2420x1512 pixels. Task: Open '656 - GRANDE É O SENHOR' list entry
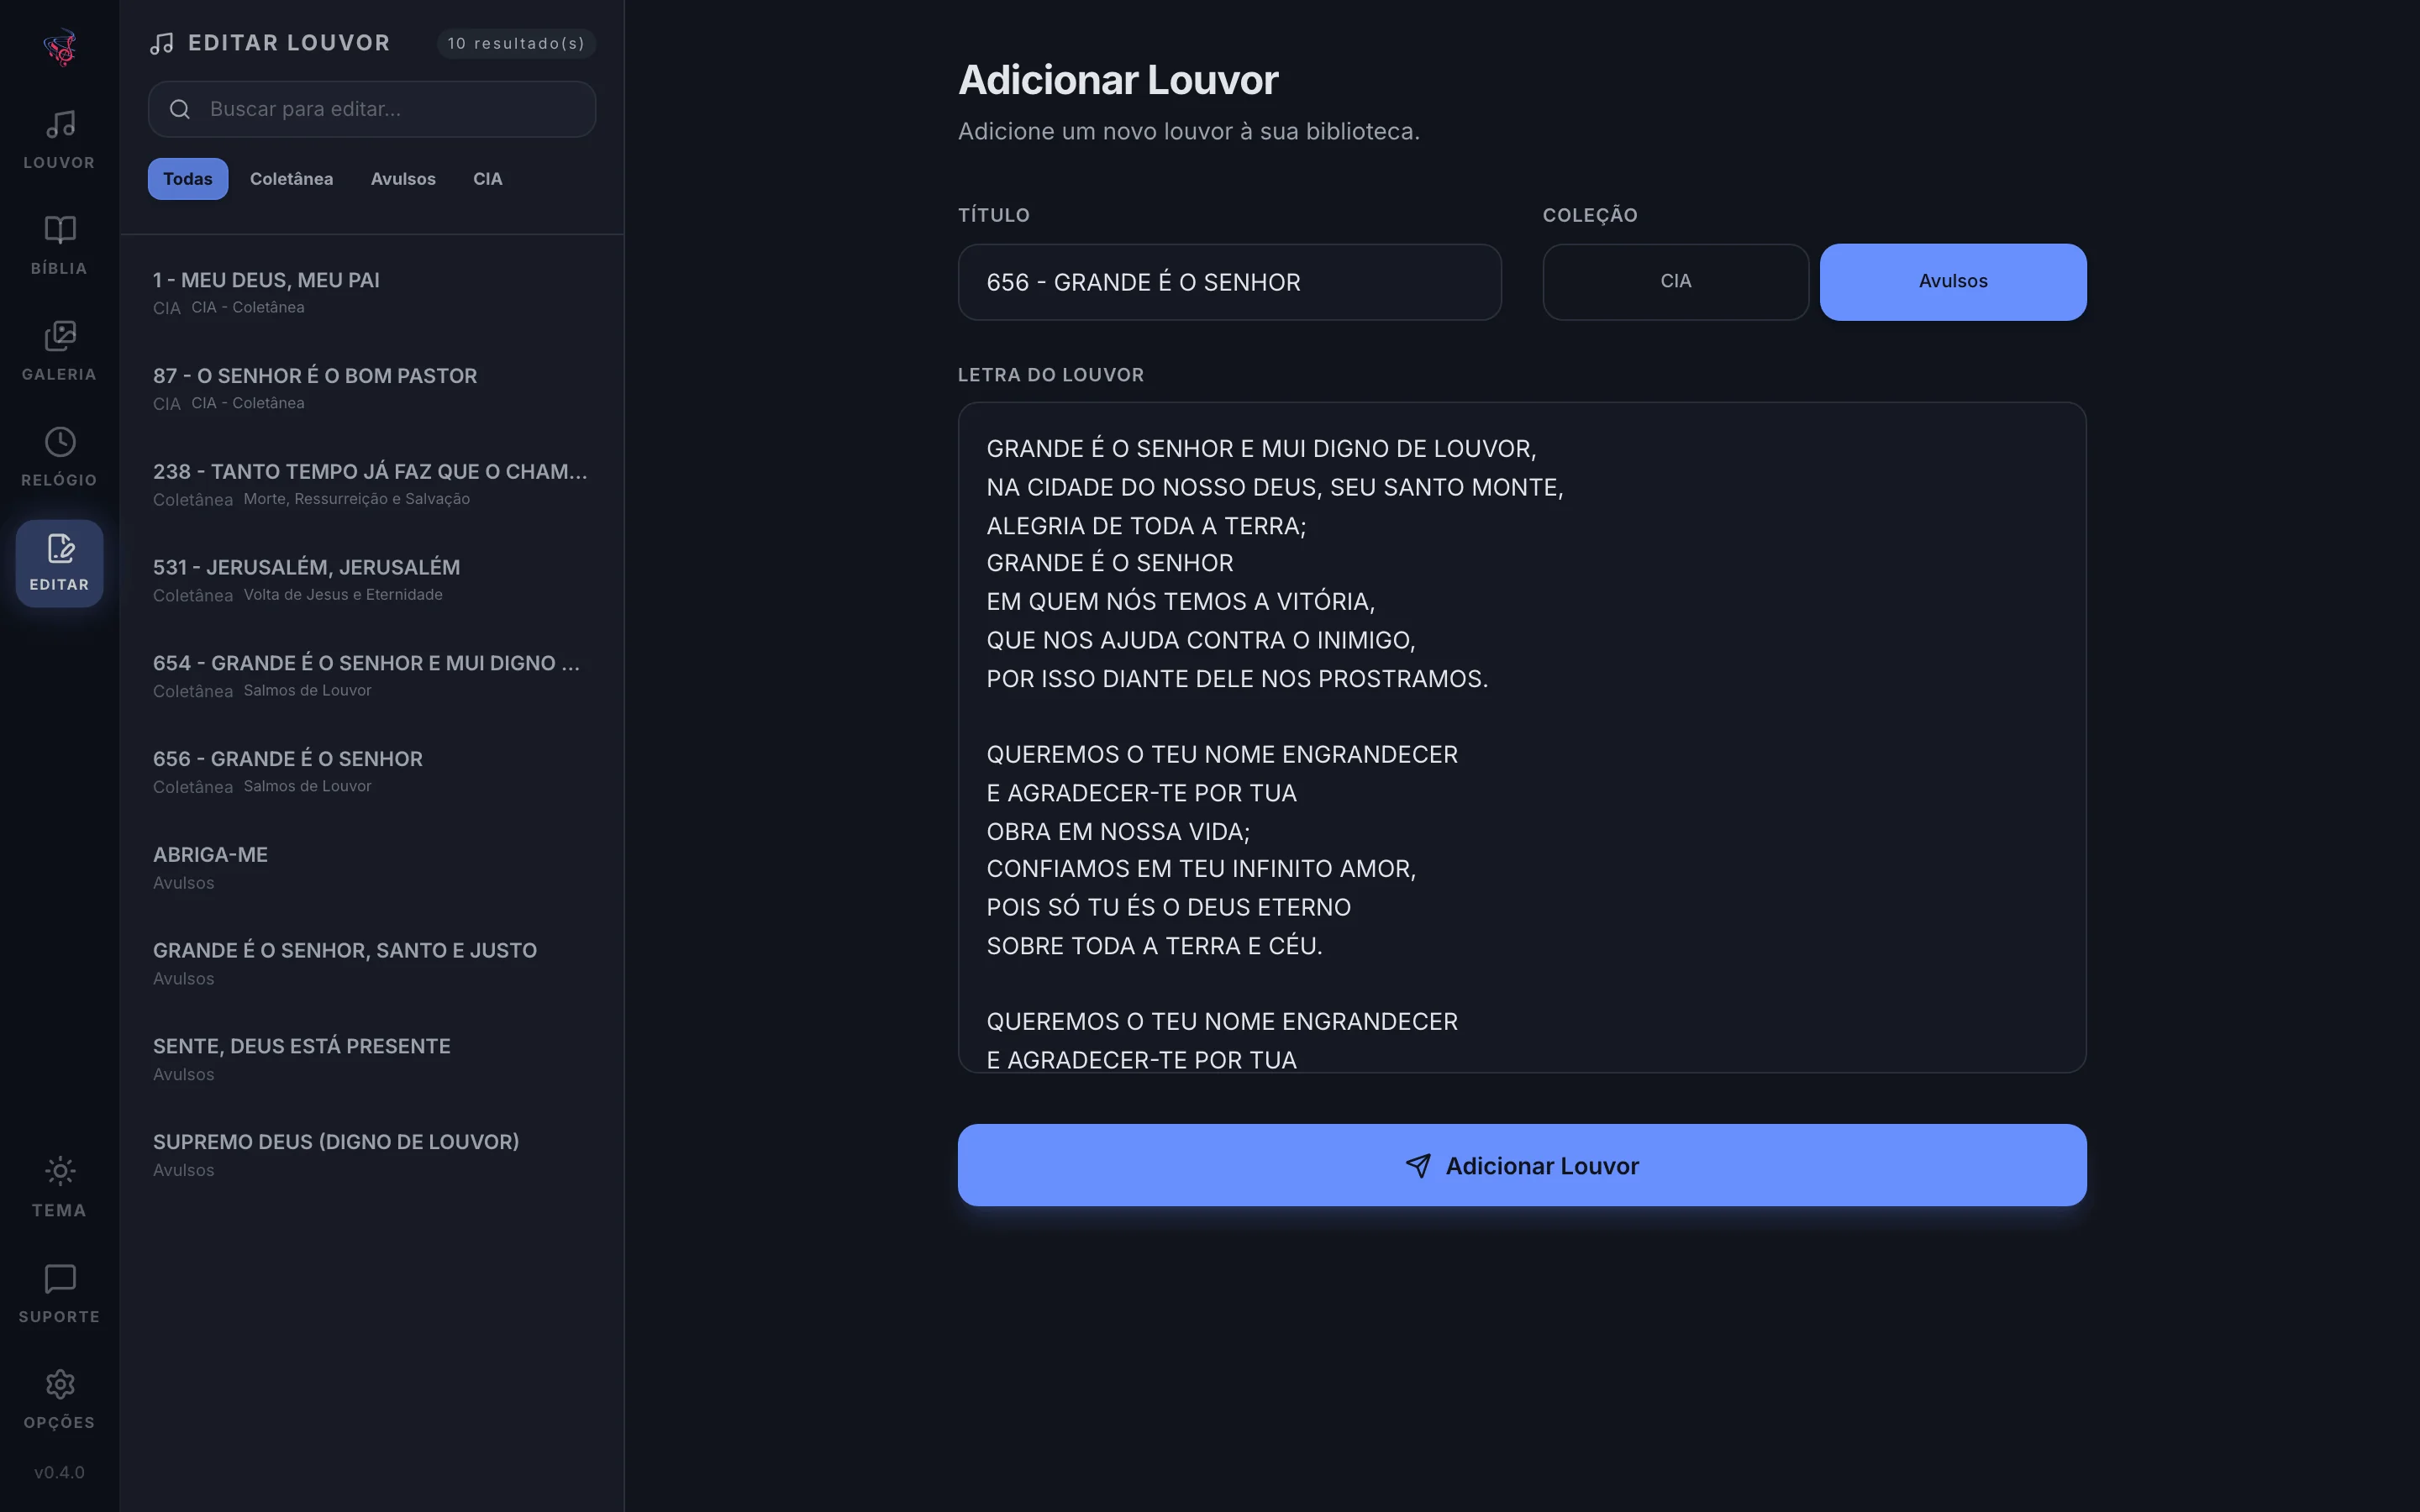pyautogui.click(x=372, y=772)
